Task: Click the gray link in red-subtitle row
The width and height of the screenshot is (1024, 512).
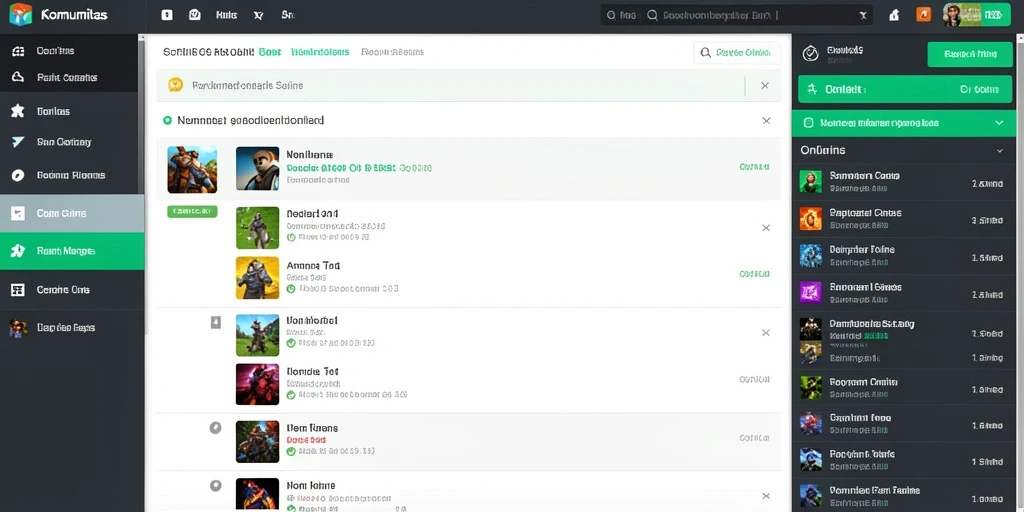Action: point(754,438)
